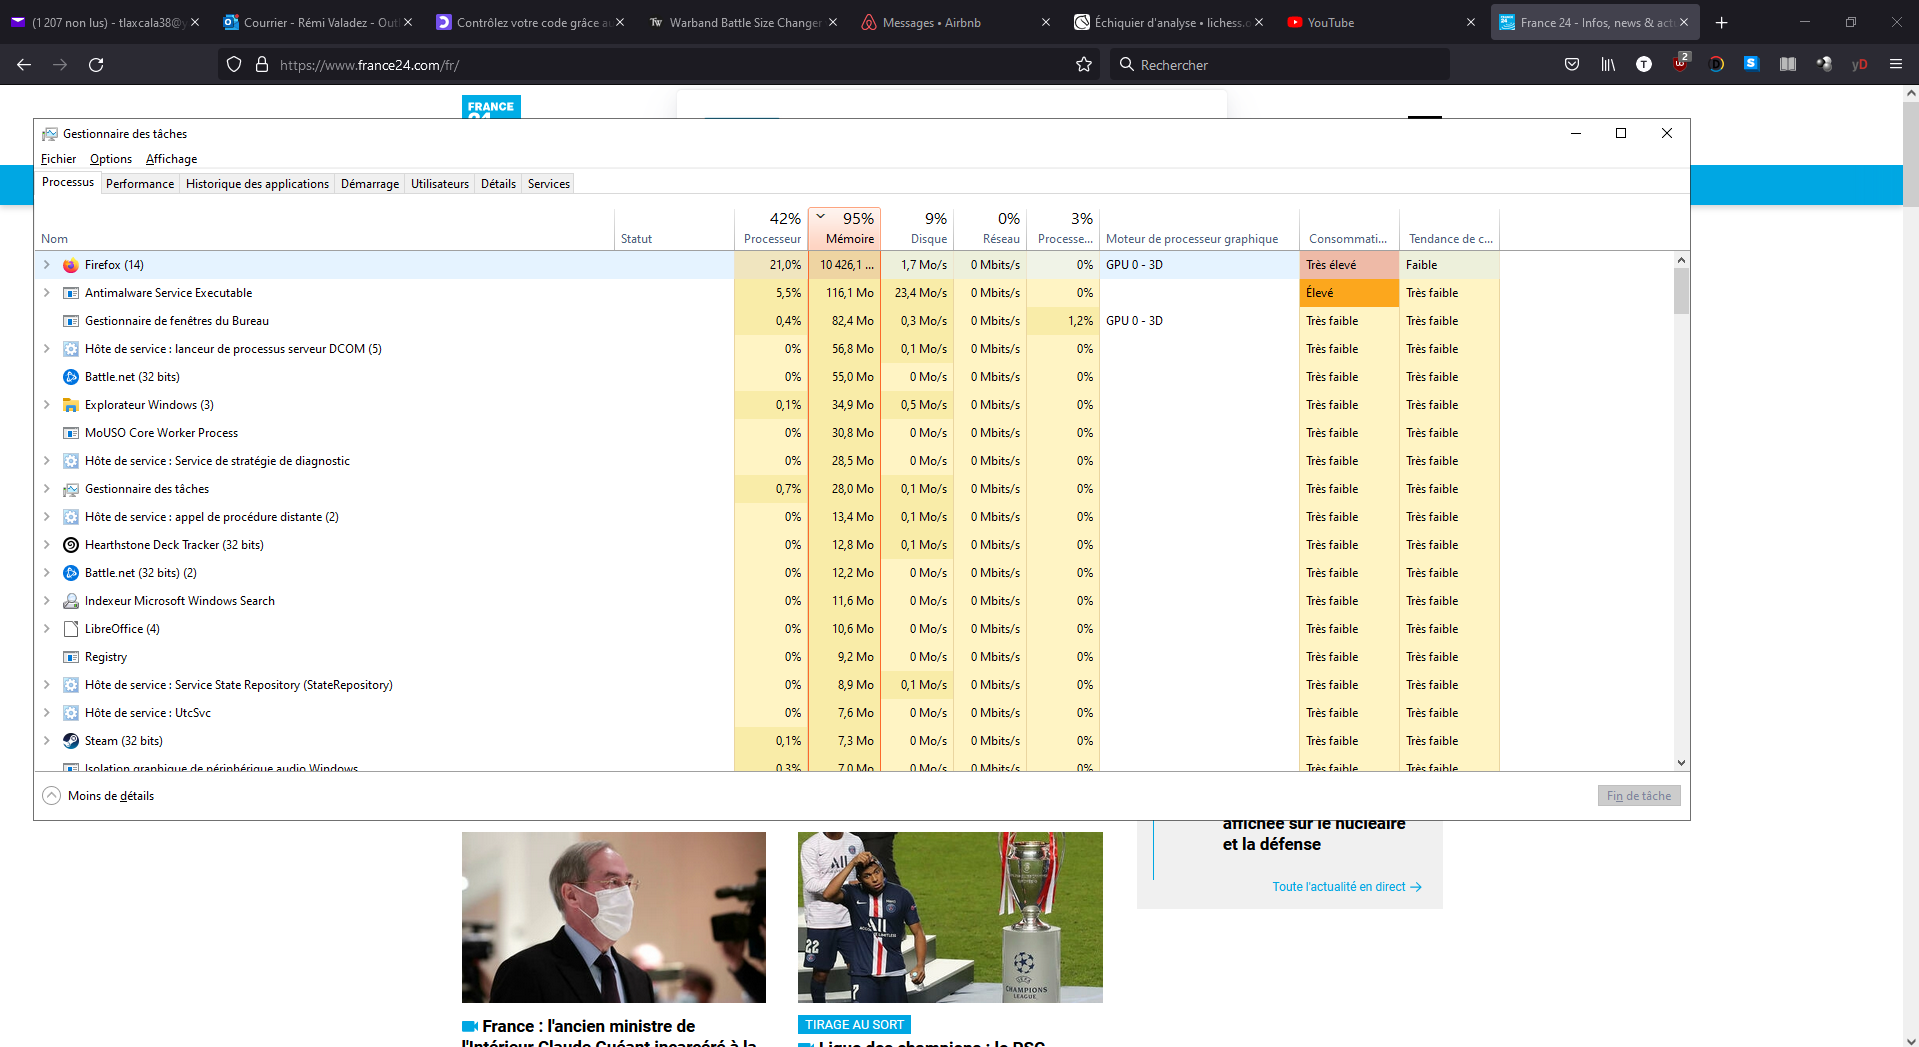The width and height of the screenshot is (1919, 1047).
Task: Open the Firefox library icon
Action: [1608, 65]
